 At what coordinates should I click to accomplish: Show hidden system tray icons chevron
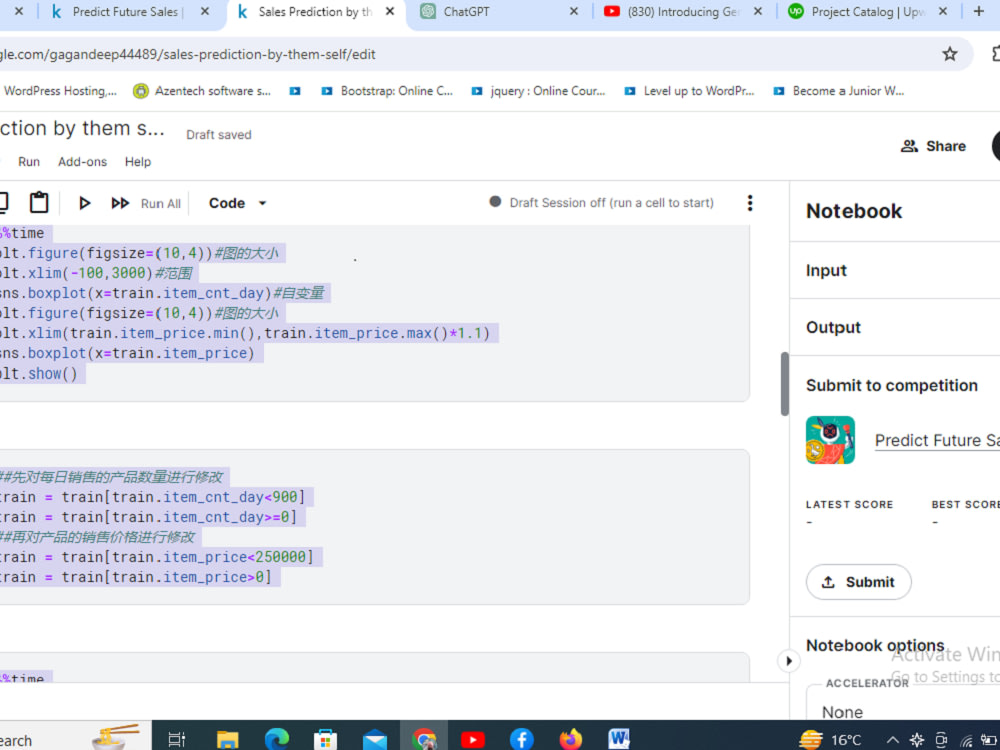(893, 740)
